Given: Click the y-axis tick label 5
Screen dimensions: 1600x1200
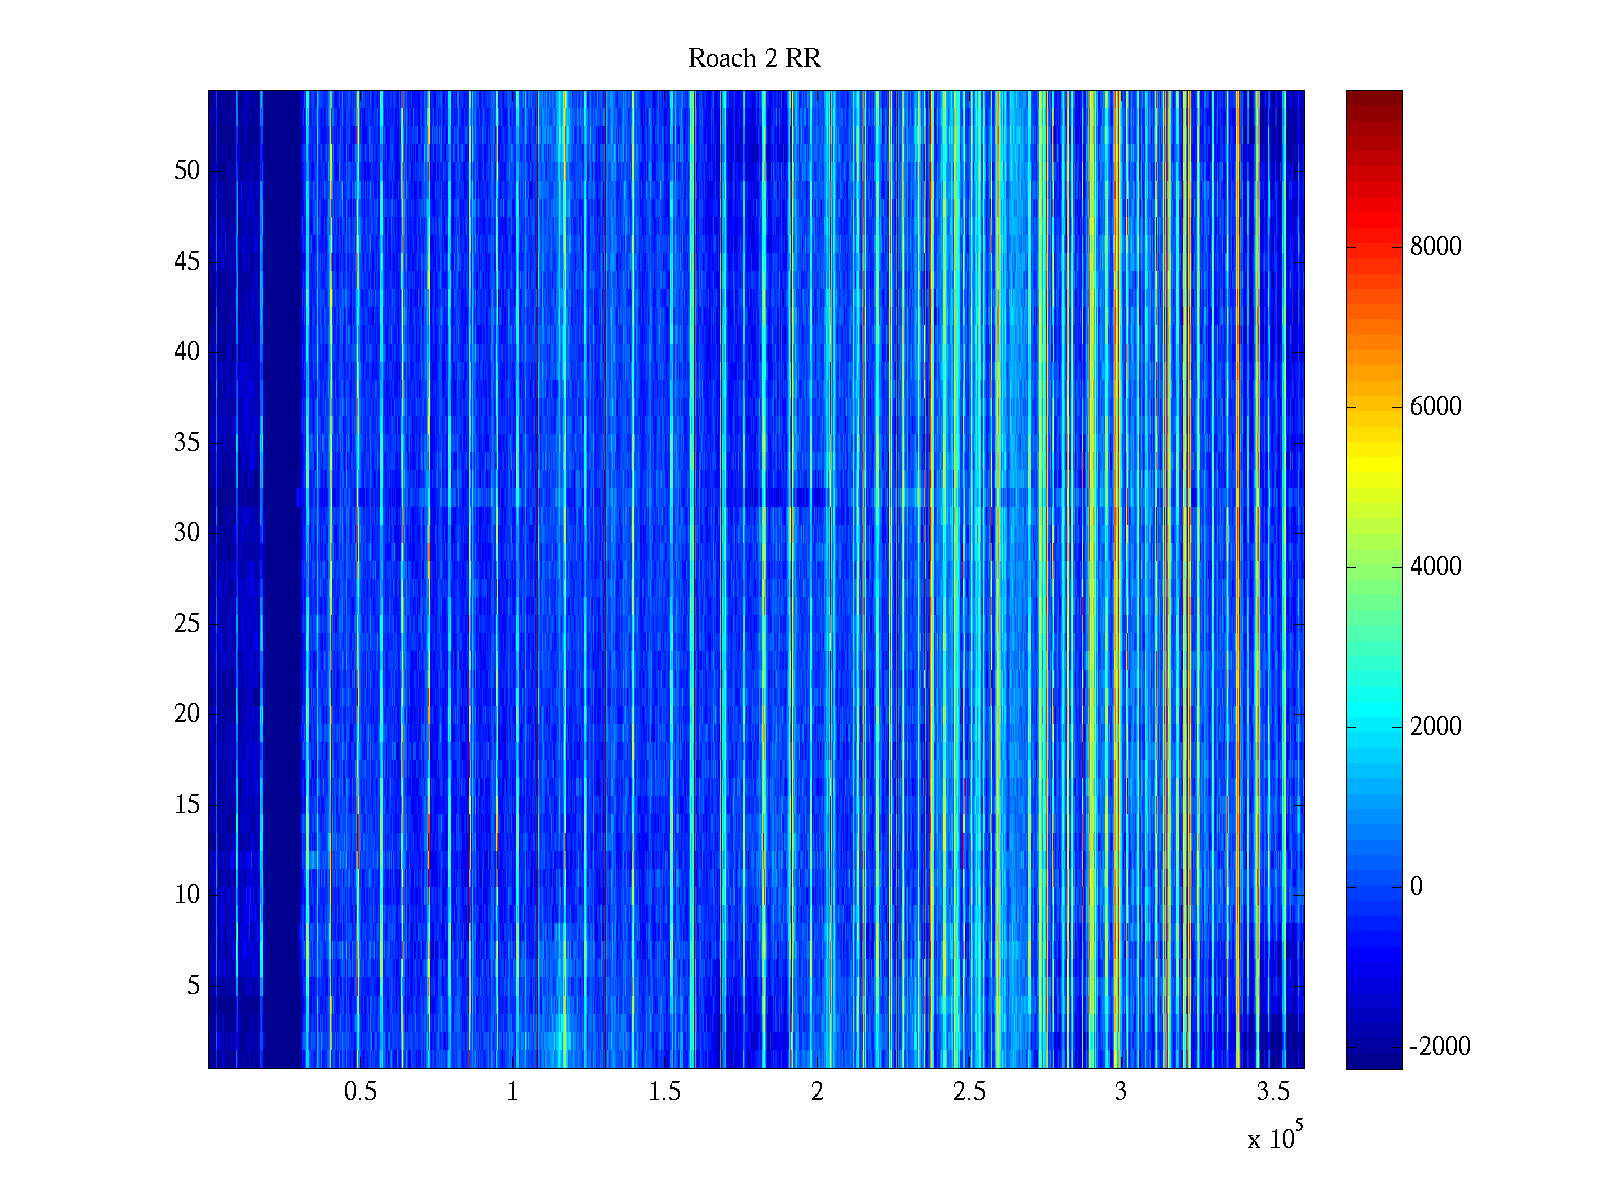Looking at the screenshot, I should tap(193, 986).
